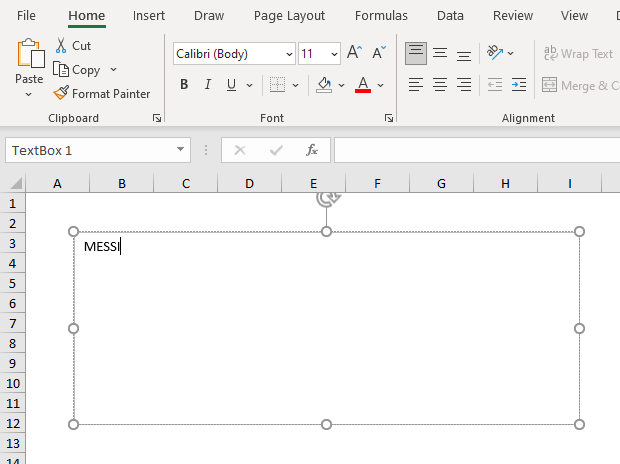Click text box bottom-right resize handle
620x464 pixels.
click(x=579, y=424)
